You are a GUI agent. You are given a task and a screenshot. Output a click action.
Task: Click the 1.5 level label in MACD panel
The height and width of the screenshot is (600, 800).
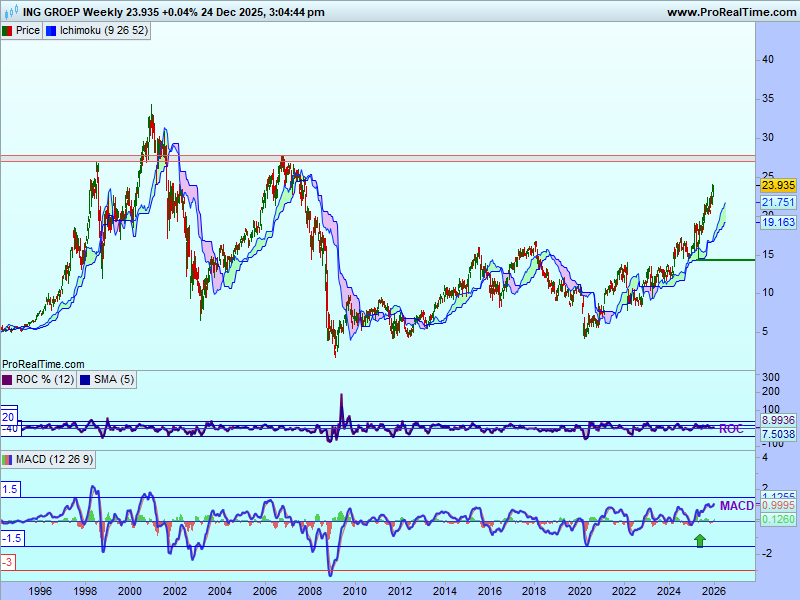10,489
